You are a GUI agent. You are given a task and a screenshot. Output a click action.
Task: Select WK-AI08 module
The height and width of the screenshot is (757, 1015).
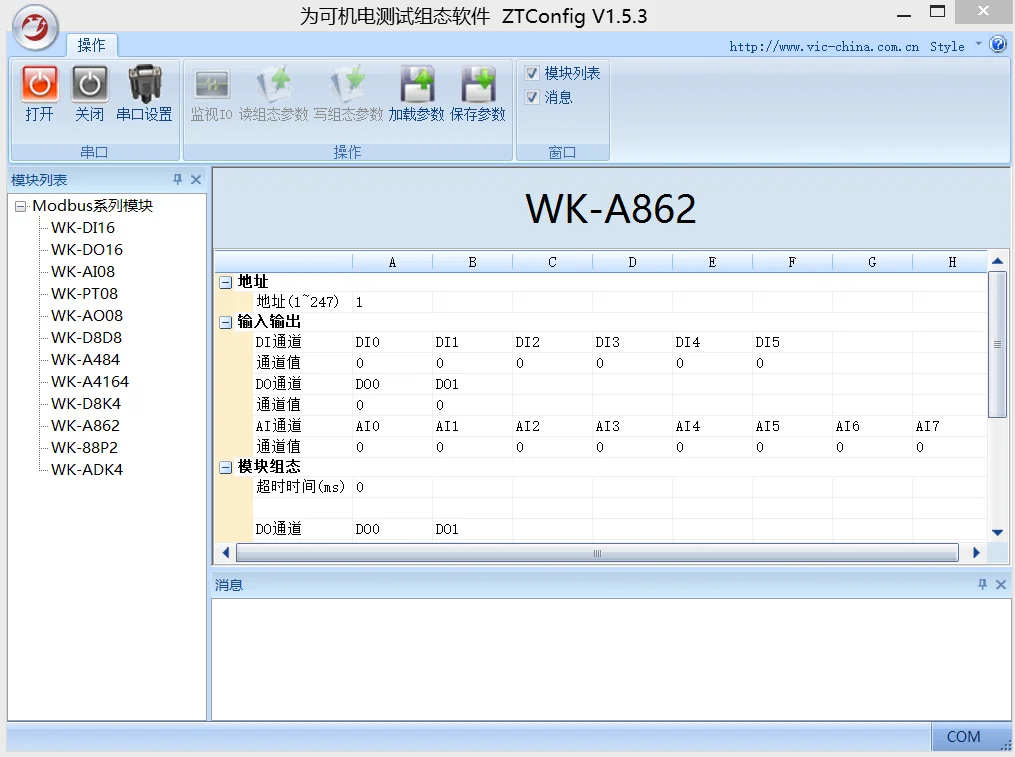83,272
